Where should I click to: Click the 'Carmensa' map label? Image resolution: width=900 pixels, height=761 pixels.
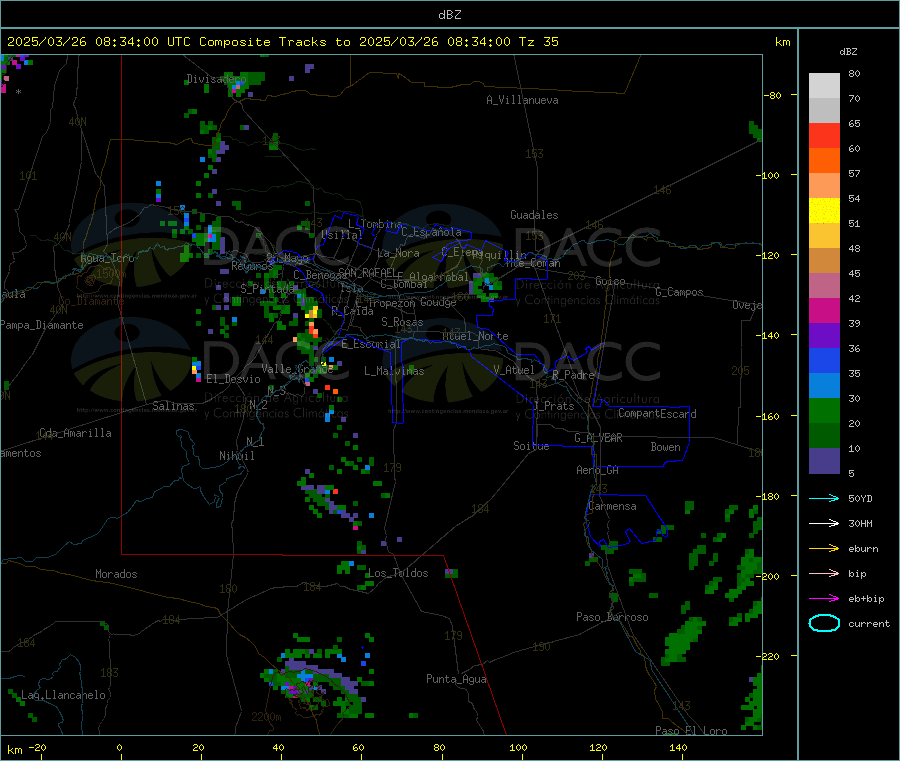point(612,506)
